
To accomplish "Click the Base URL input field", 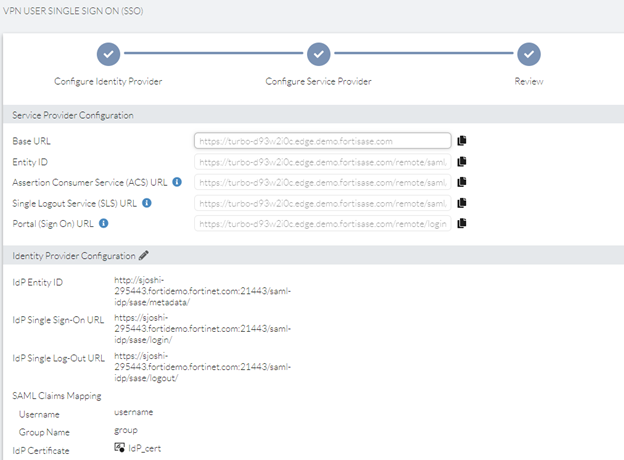I will point(323,141).
